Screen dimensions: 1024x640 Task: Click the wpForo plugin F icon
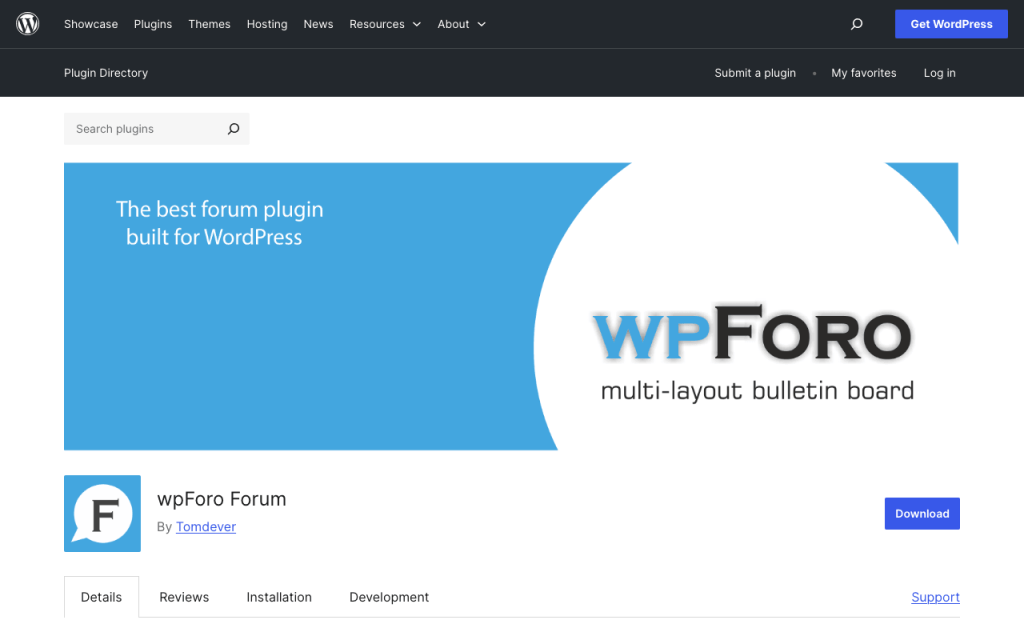103,513
